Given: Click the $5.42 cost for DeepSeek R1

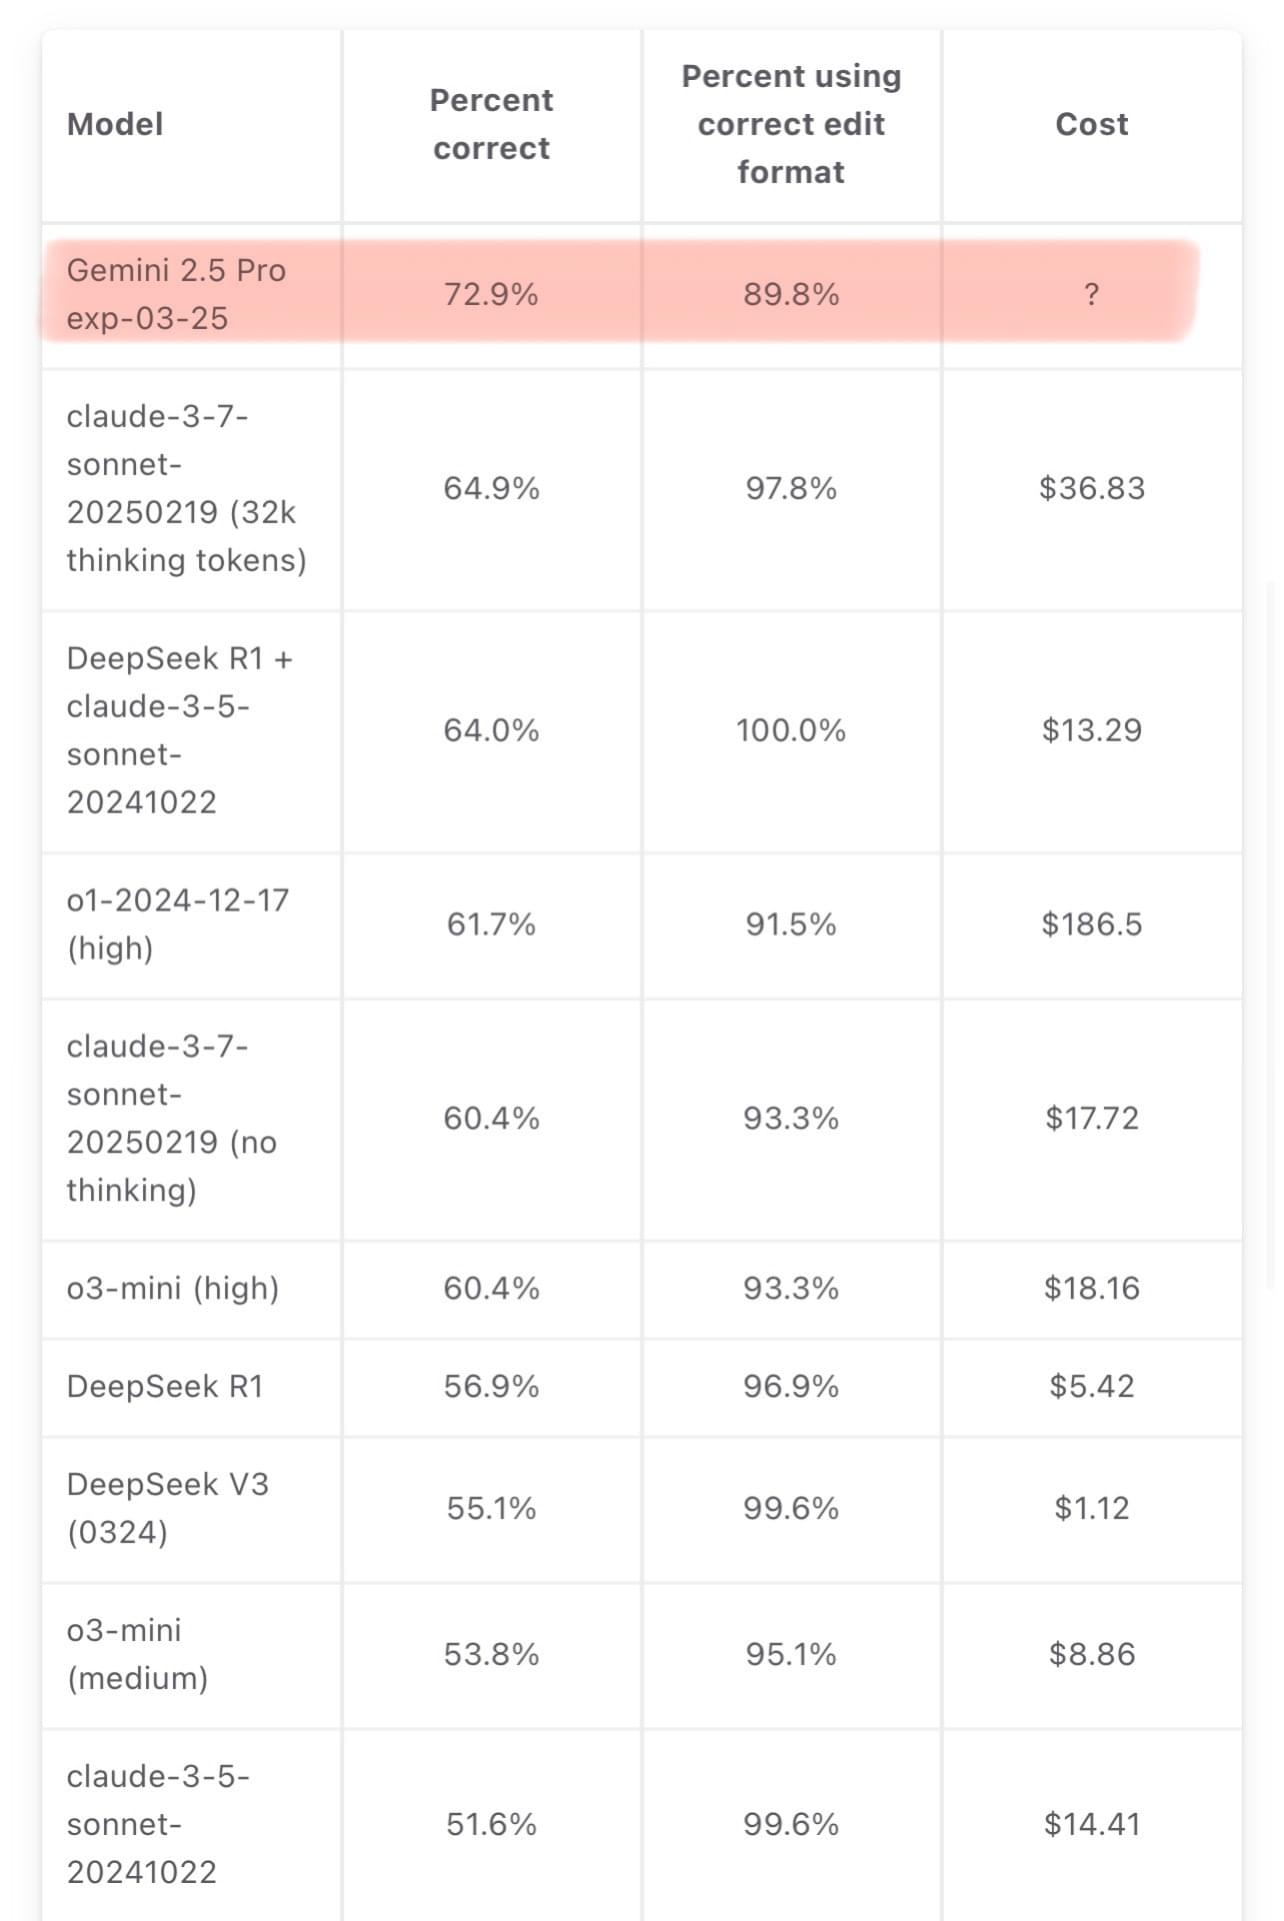Looking at the screenshot, I should (1091, 1386).
